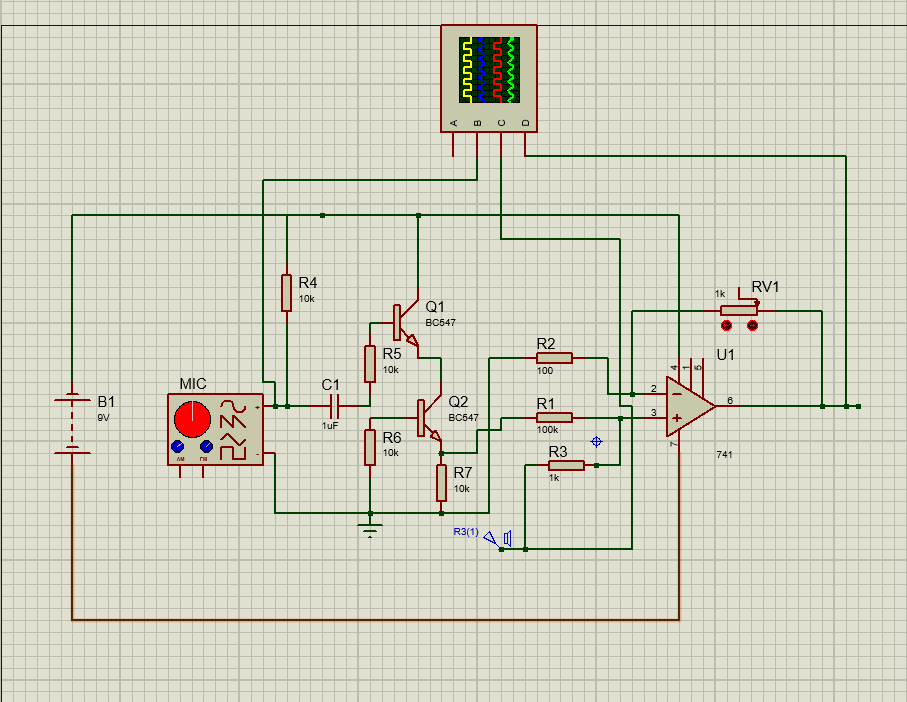This screenshot has height=702, width=907.
Task: Decrease RV1 with left red arrow button
Action: 727,326
